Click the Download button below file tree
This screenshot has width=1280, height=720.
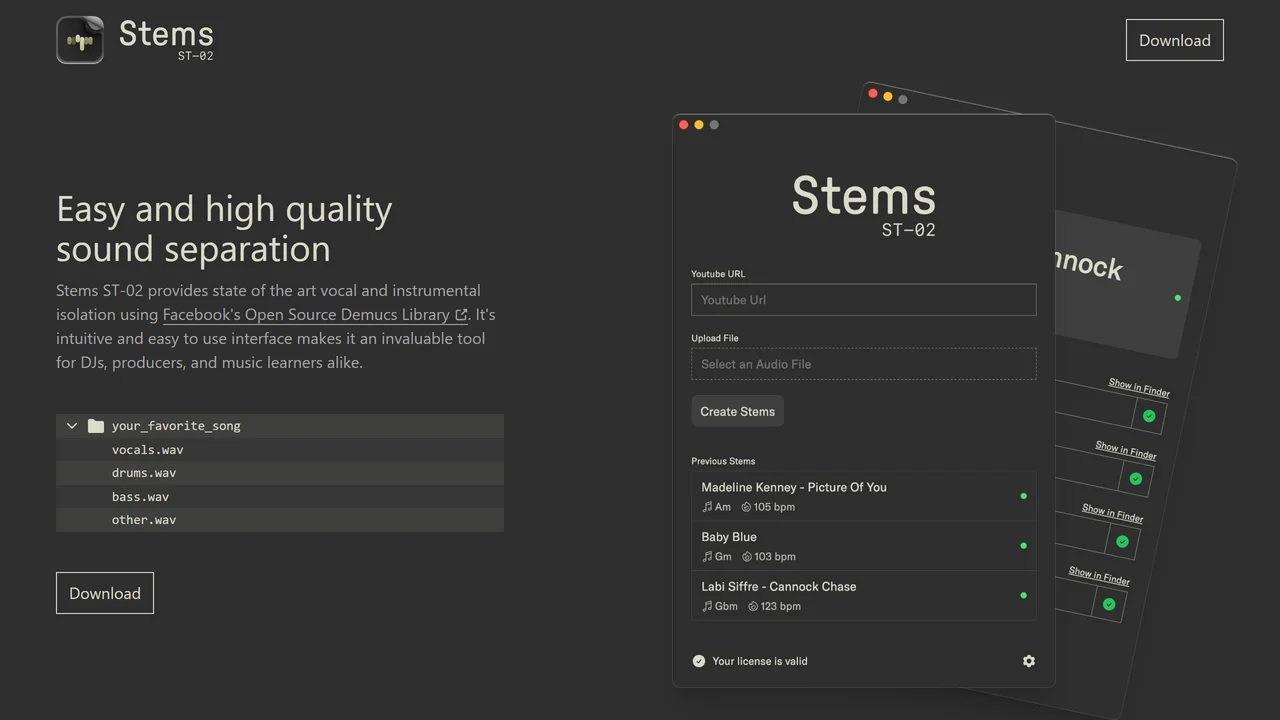point(105,593)
